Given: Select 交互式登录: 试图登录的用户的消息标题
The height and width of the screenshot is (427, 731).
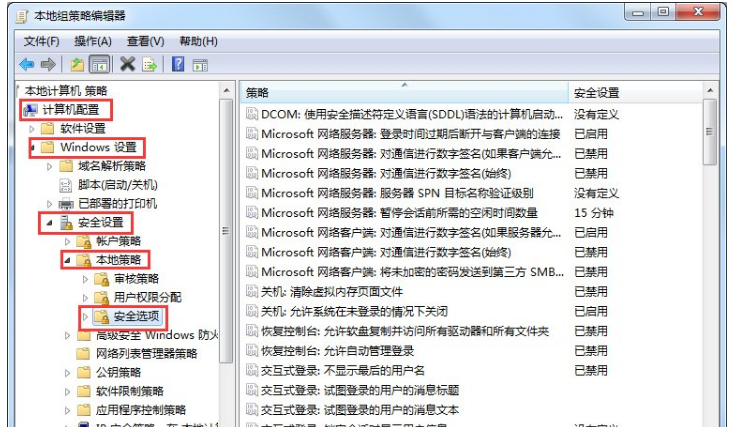Looking at the screenshot, I should click(x=360, y=390).
